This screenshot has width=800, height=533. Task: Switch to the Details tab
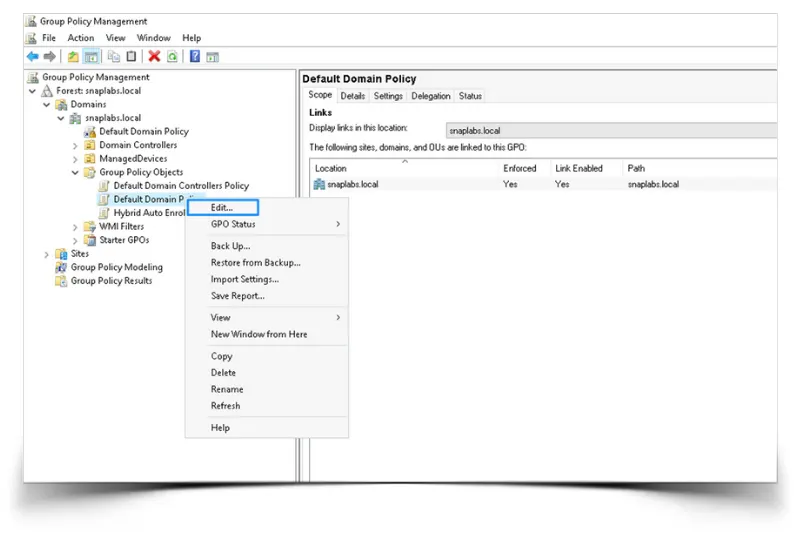pos(353,96)
